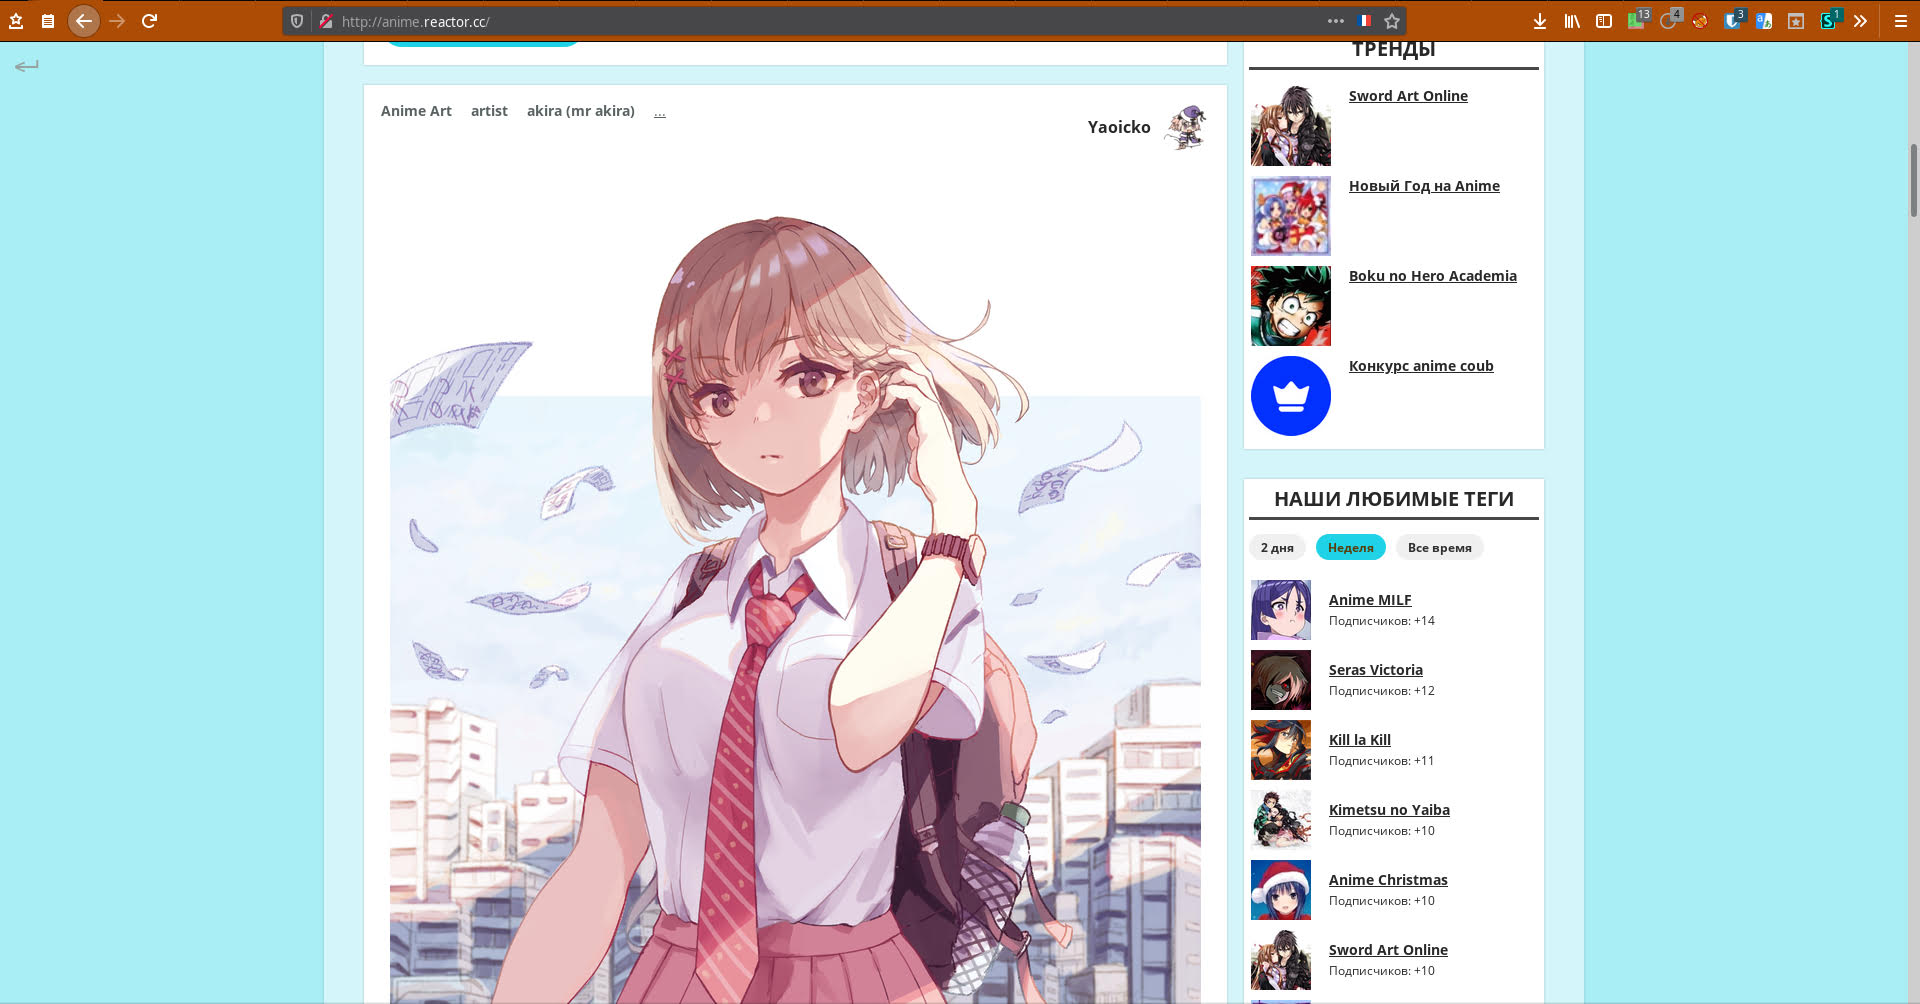The width and height of the screenshot is (1920, 1004).
Task: Open Конкурс anime coub trend
Action: 1421,366
